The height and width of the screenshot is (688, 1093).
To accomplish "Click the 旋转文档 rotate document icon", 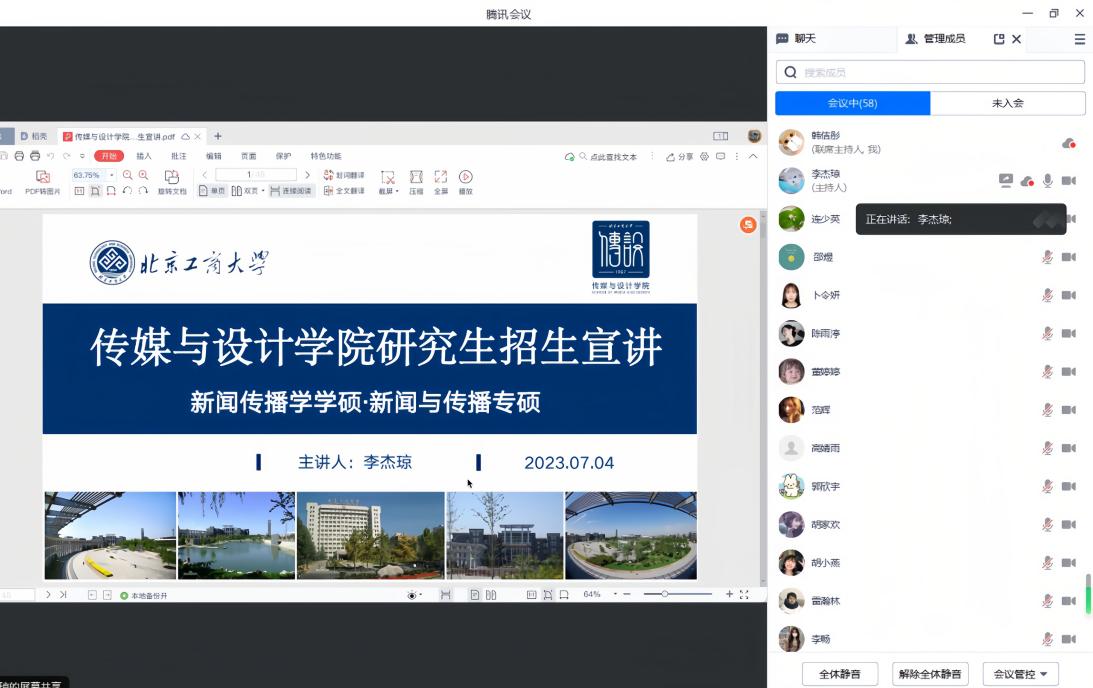I will [172, 177].
